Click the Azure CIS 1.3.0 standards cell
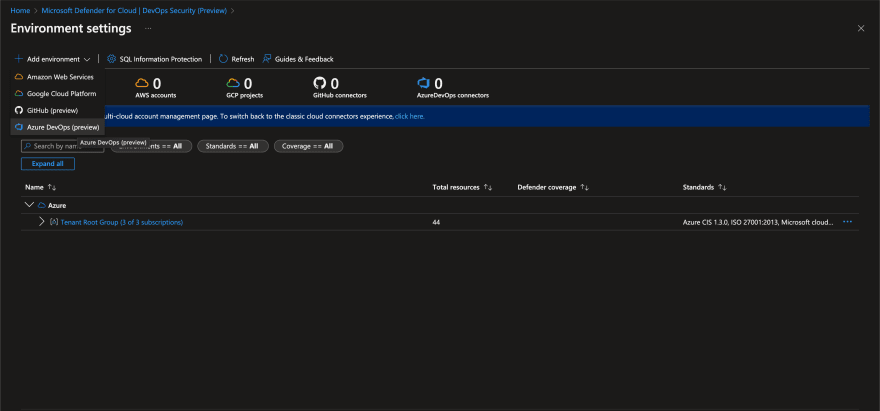880x411 pixels. coord(758,222)
